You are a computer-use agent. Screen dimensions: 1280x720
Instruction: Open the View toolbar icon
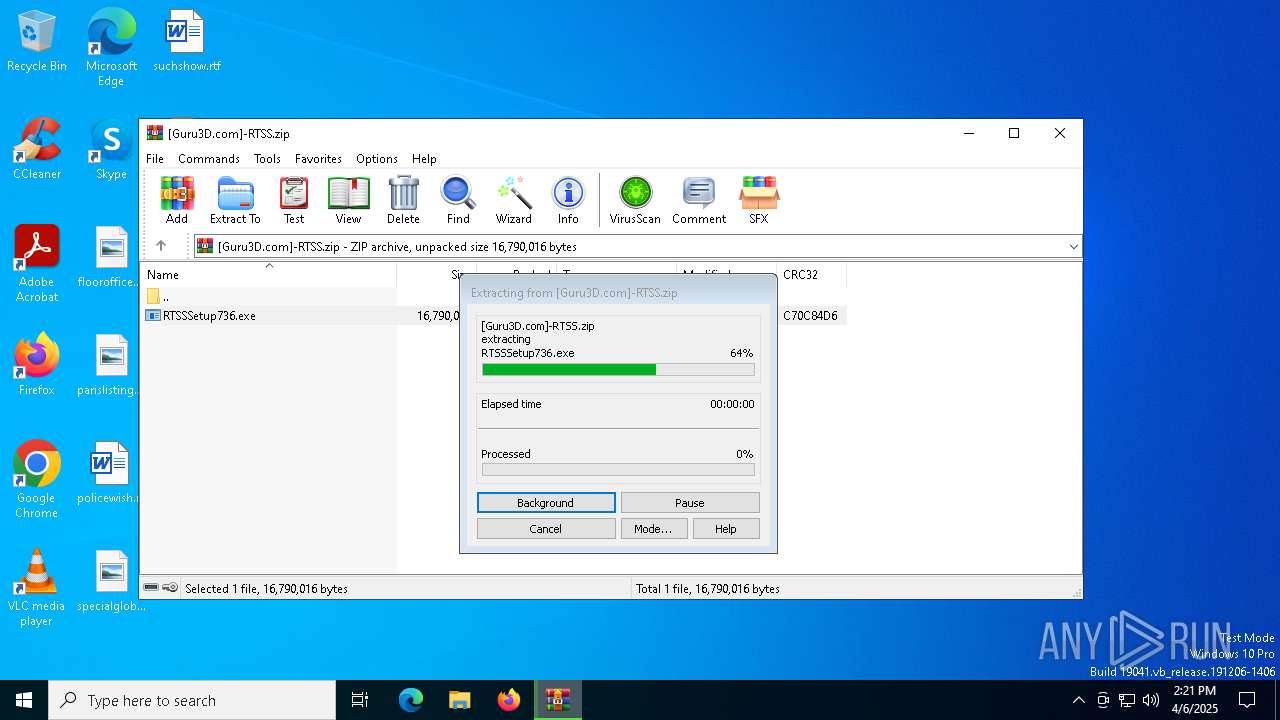pos(348,200)
